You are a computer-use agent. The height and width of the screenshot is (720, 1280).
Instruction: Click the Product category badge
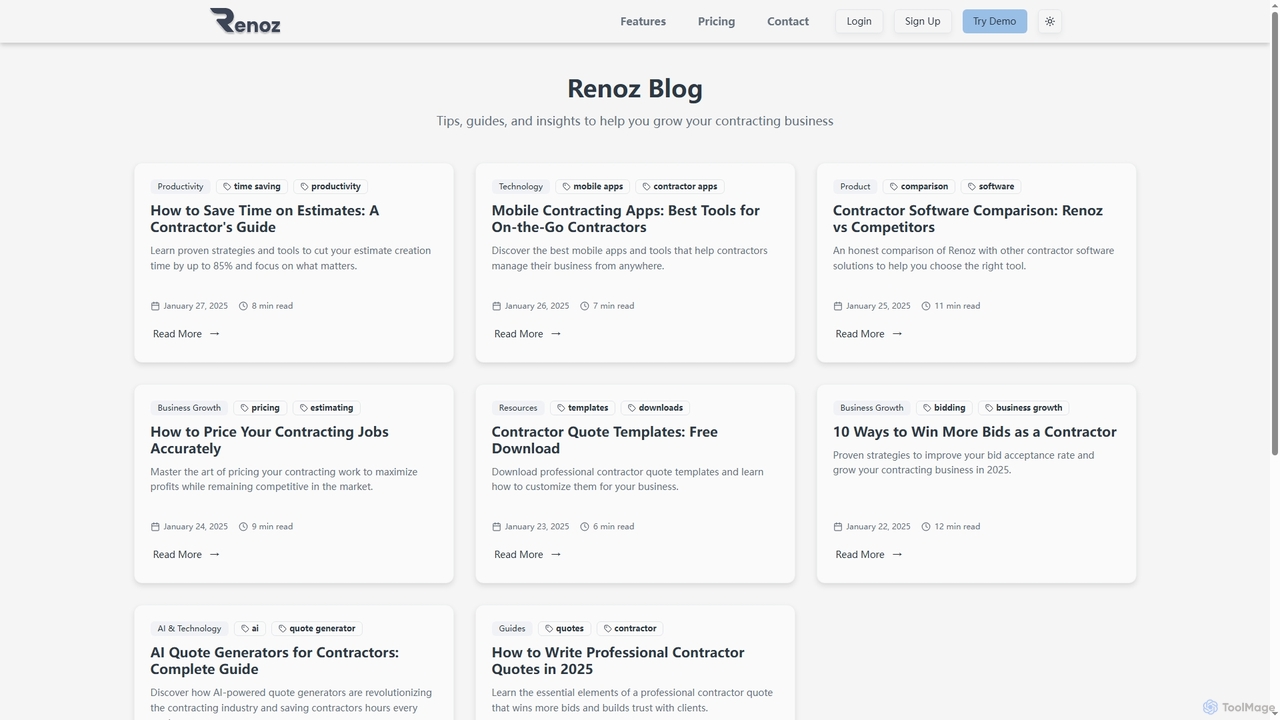[855, 187]
